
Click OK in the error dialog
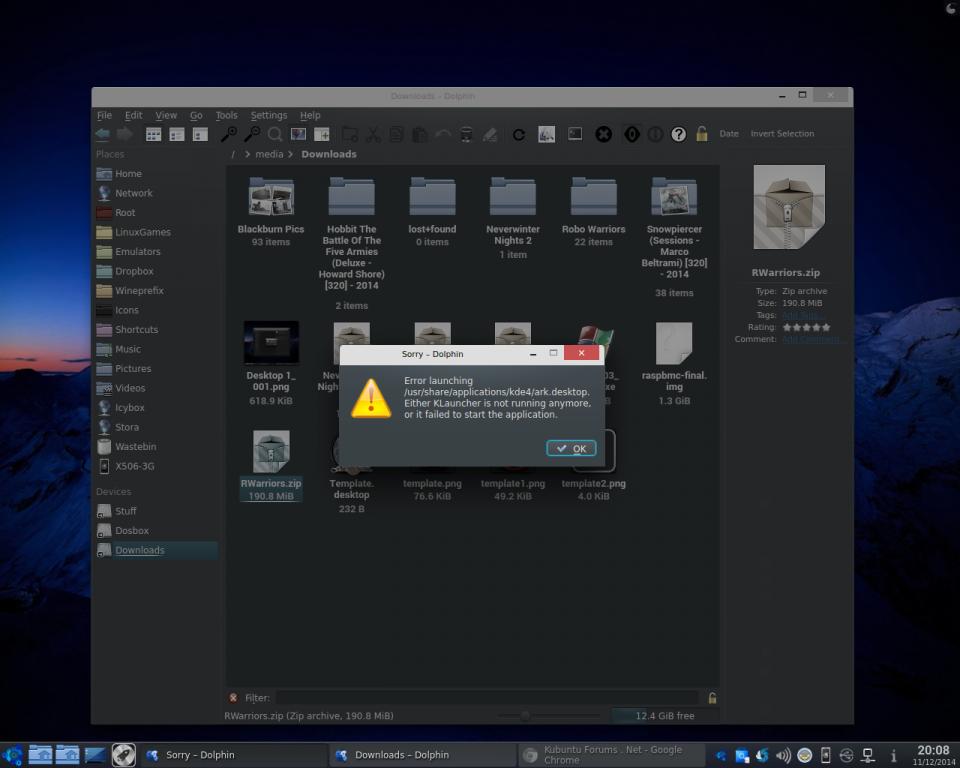(572, 448)
